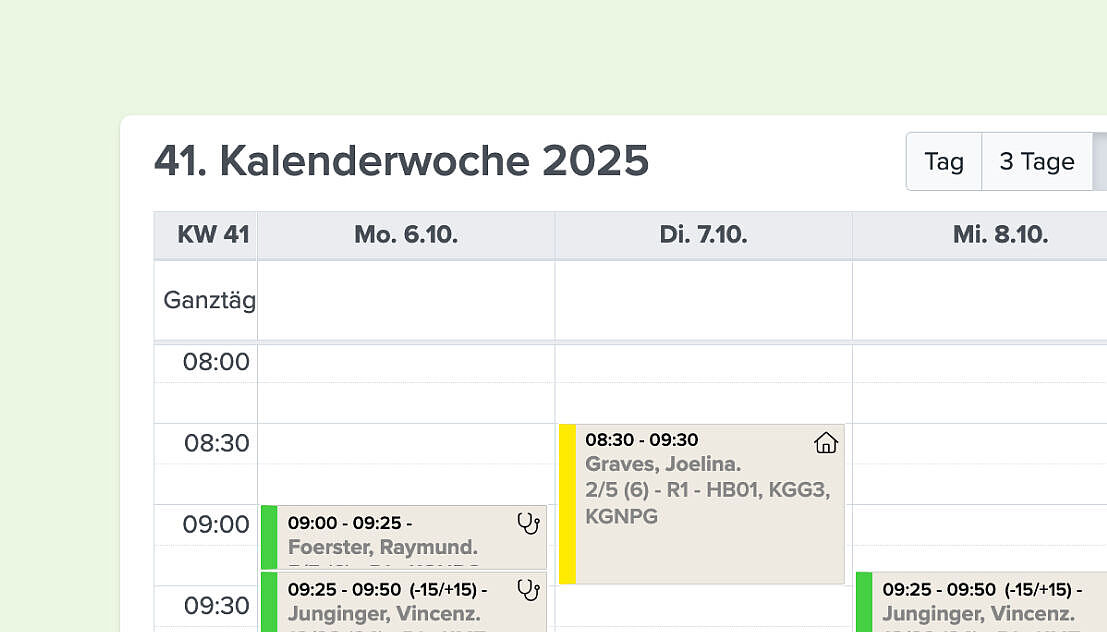
Task: Click Tuesday all-day Ganztägig cell
Action: (x=703, y=300)
